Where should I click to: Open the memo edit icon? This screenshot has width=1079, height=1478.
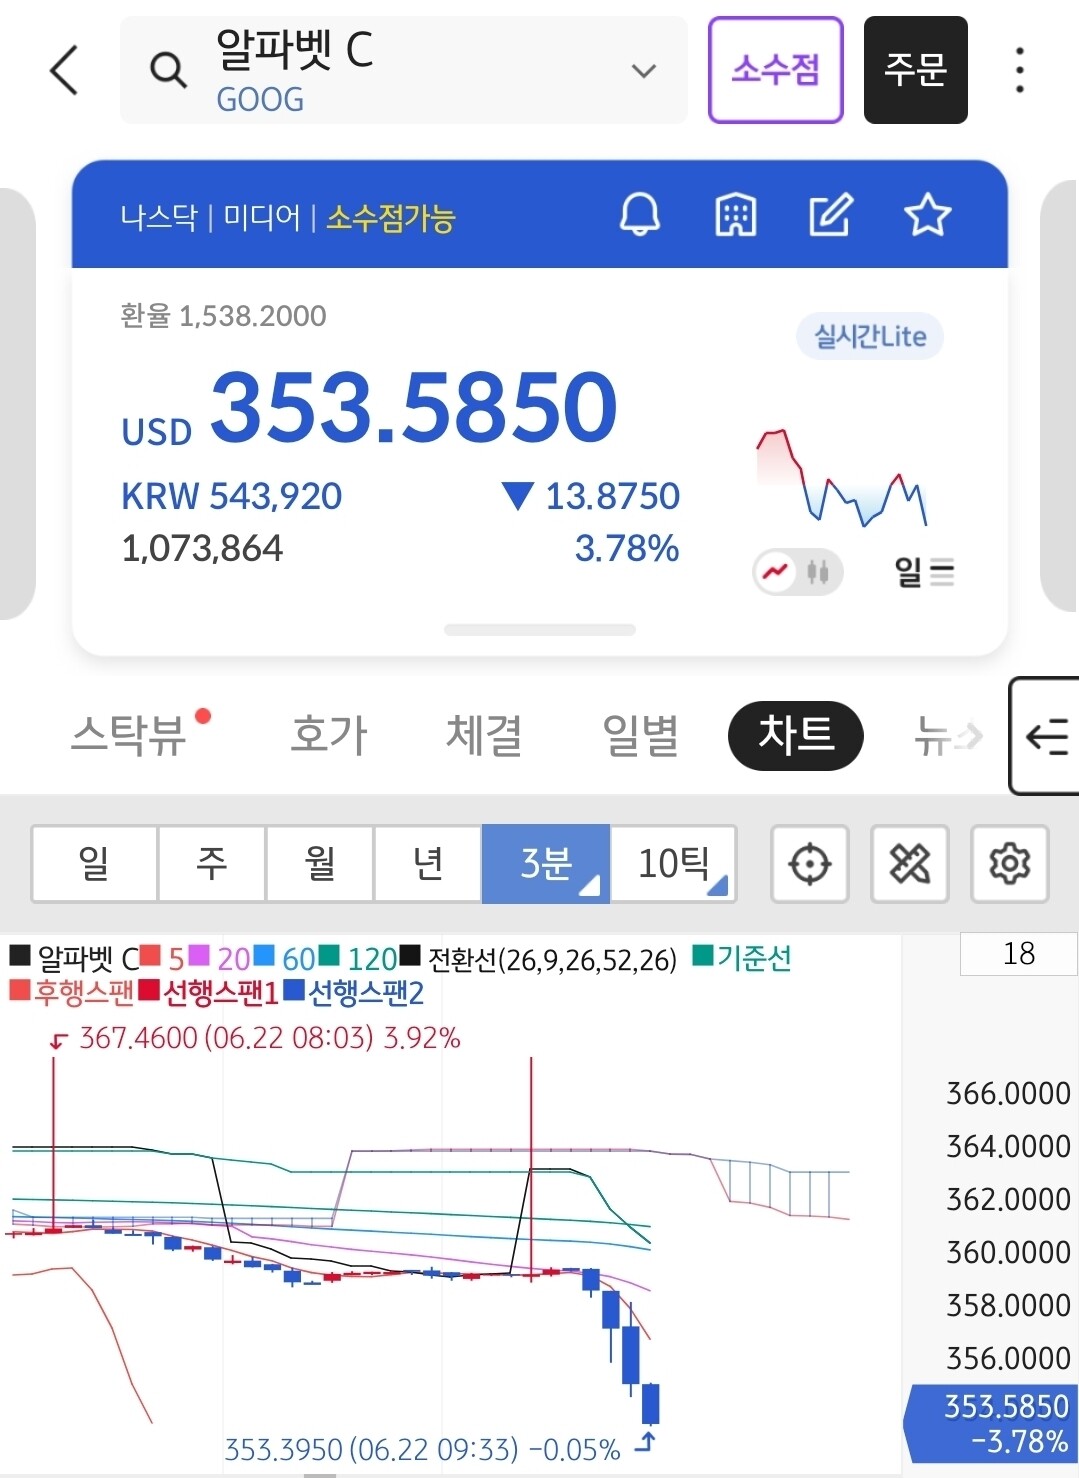click(x=831, y=215)
